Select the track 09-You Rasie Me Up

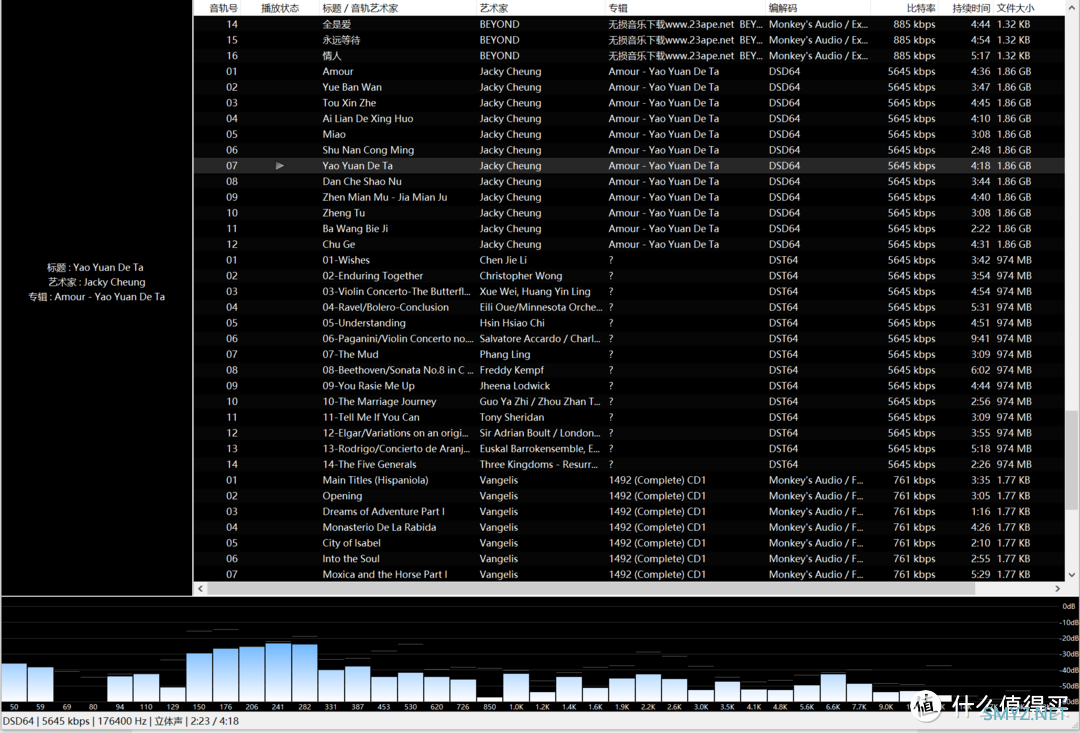point(368,386)
